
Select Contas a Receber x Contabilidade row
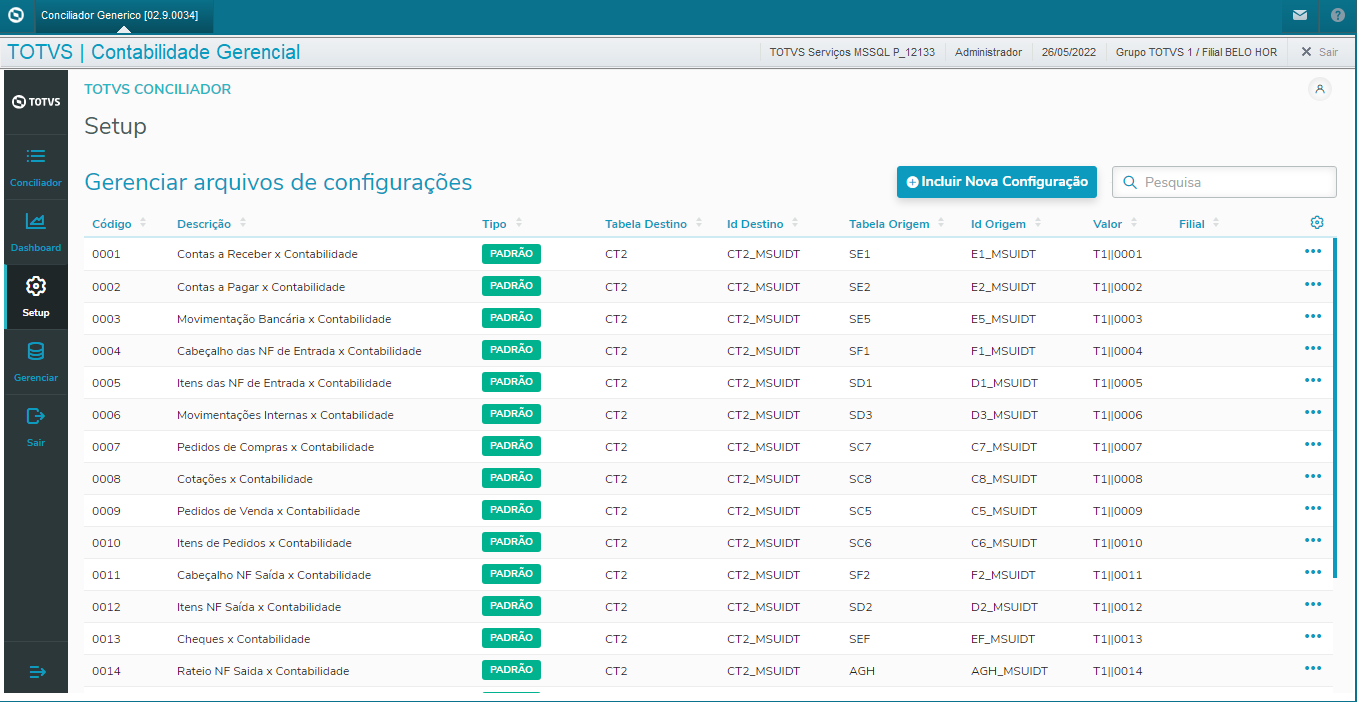click(708, 254)
